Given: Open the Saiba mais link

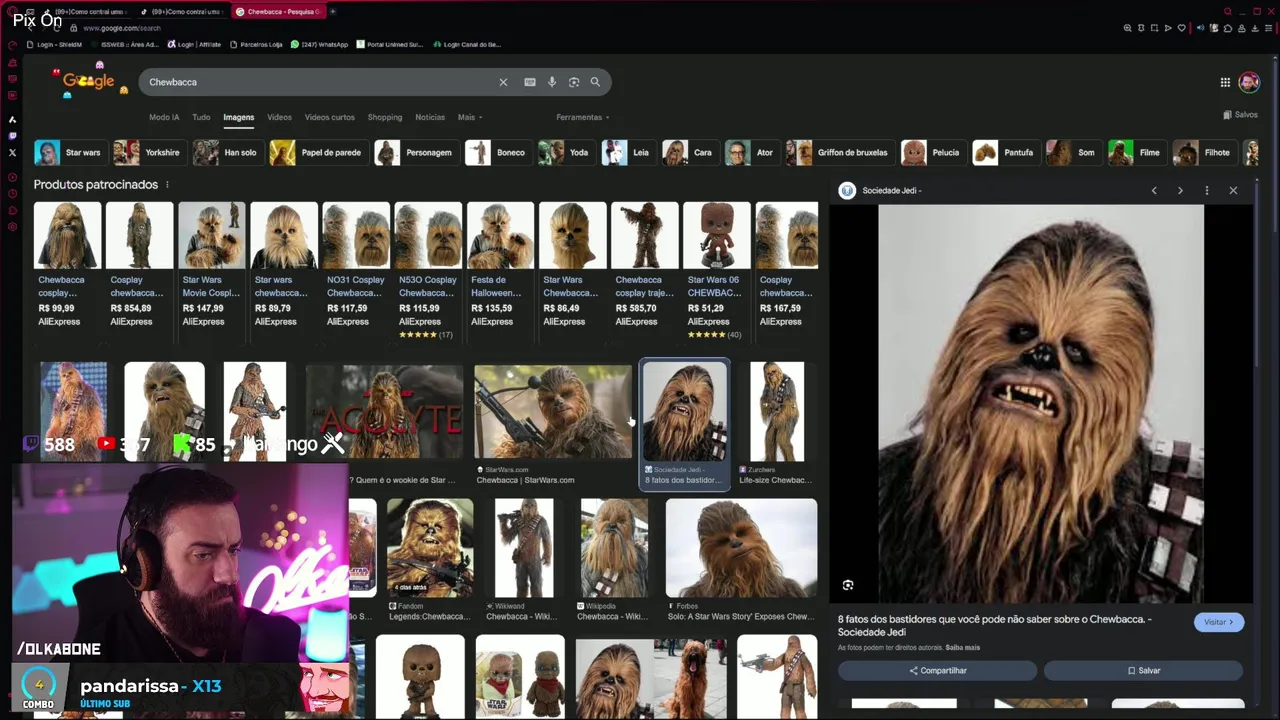Looking at the screenshot, I should tap(962, 648).
